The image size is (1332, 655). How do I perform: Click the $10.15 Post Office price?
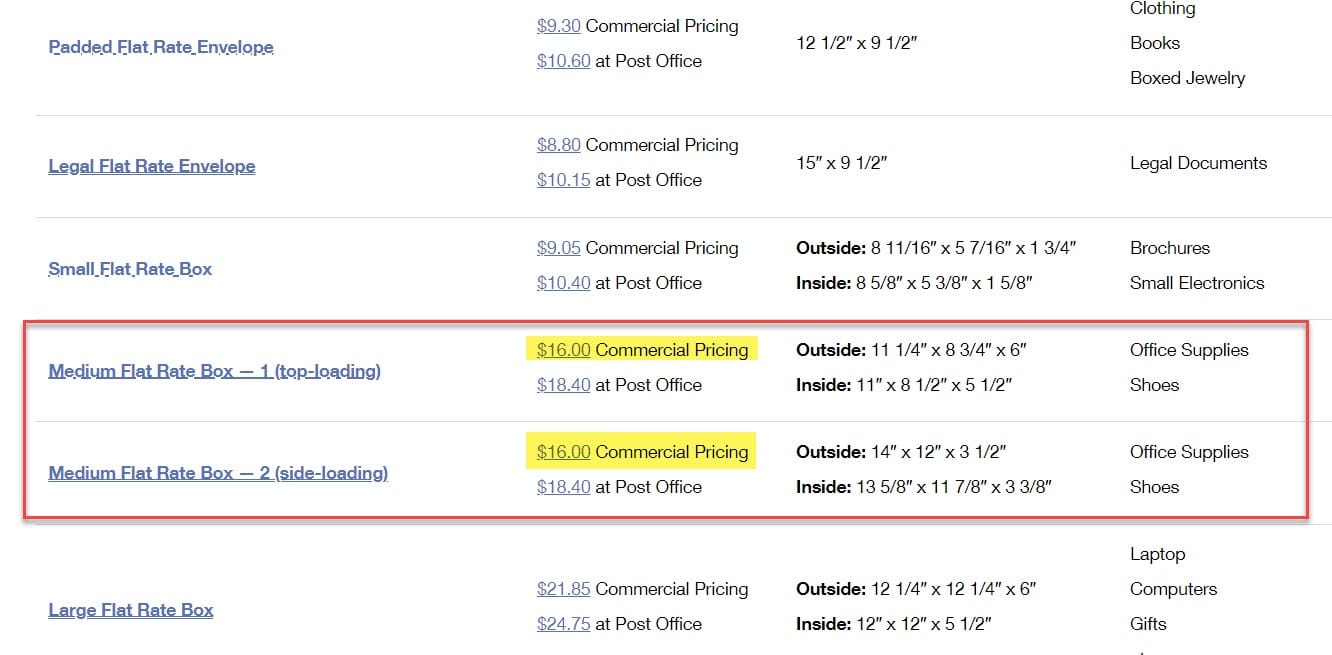tap(563, 180)
